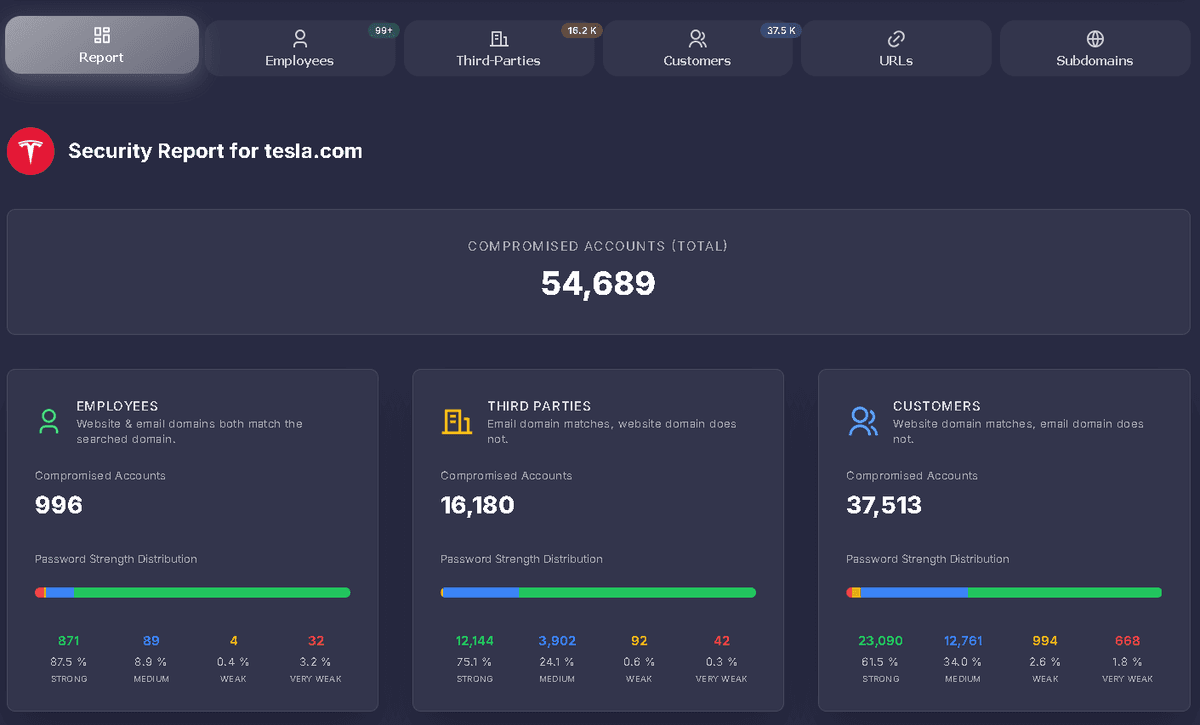Click the Third Parties count 16,180
1200x725 pixels.
pos(478,505)
